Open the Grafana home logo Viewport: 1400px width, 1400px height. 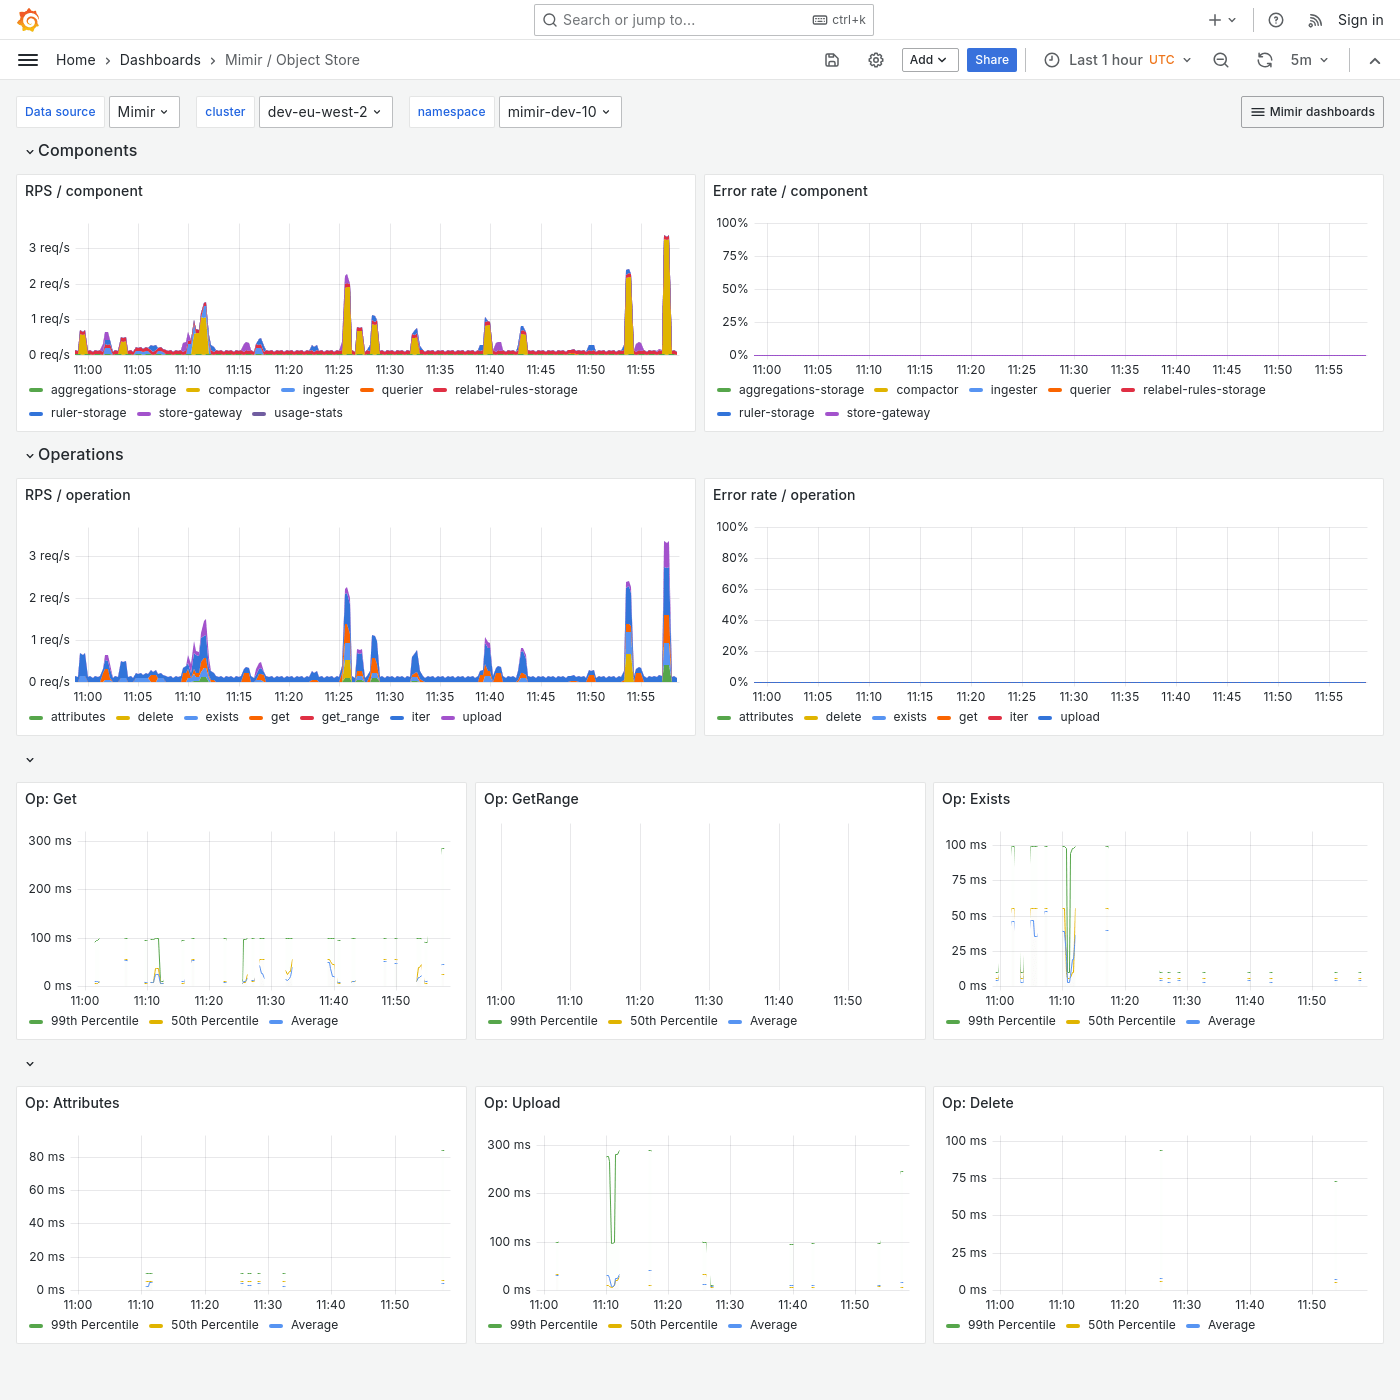(x=29, y=19)
